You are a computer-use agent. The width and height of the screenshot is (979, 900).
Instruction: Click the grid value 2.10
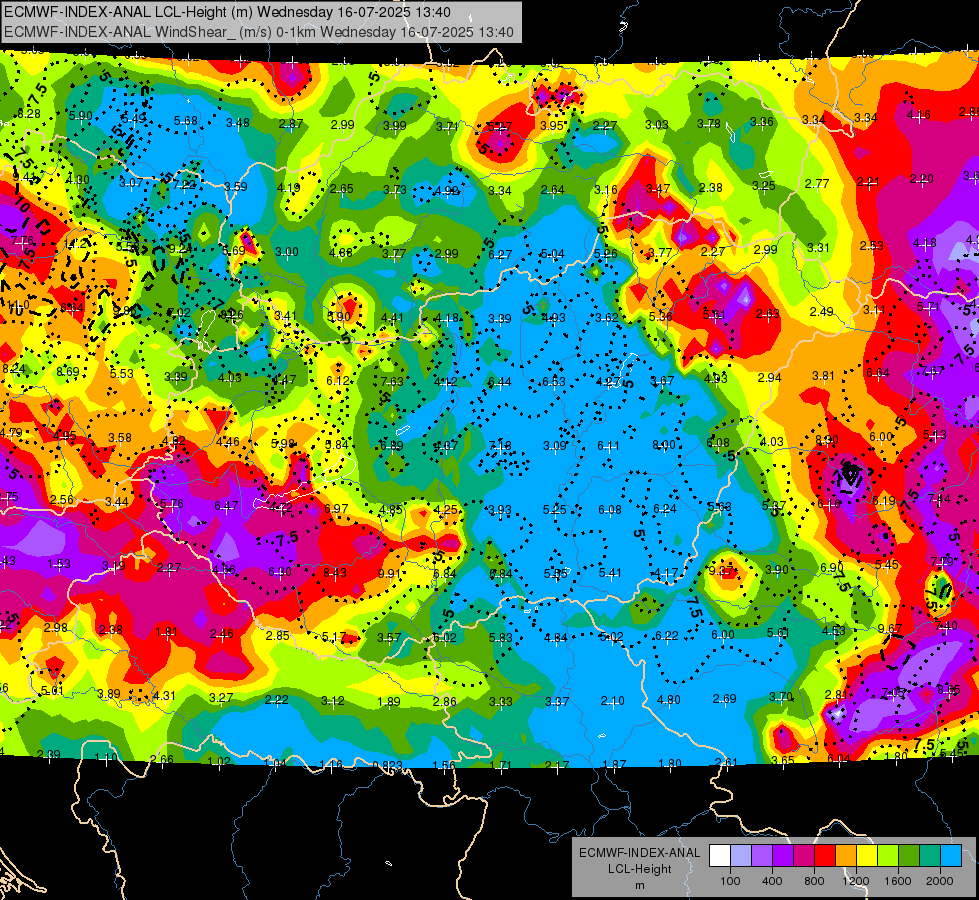pyautogui.click(x=612, y=701)
